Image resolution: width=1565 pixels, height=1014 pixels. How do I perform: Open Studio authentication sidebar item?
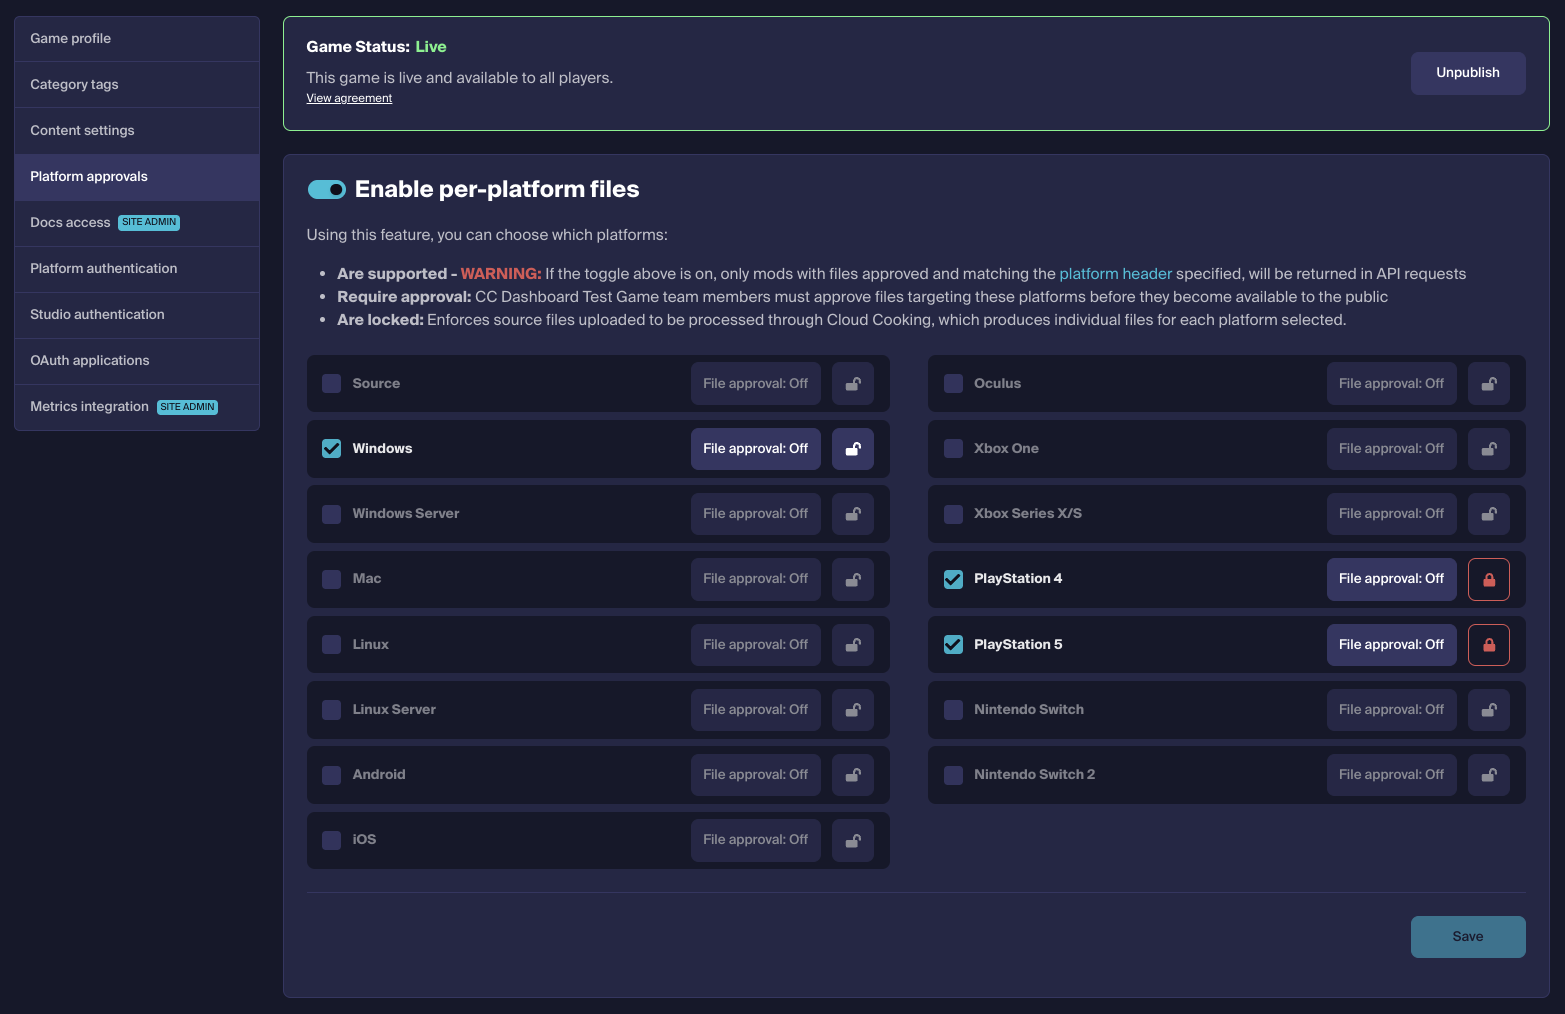point(137,315)
